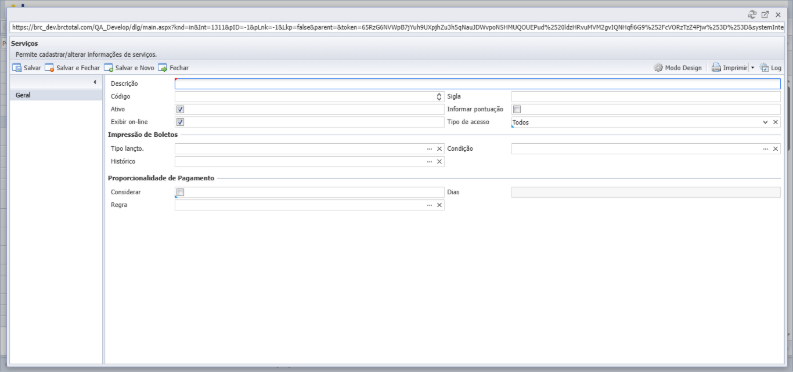Open Modo Design gear option
793x372 pixels.
678,68
